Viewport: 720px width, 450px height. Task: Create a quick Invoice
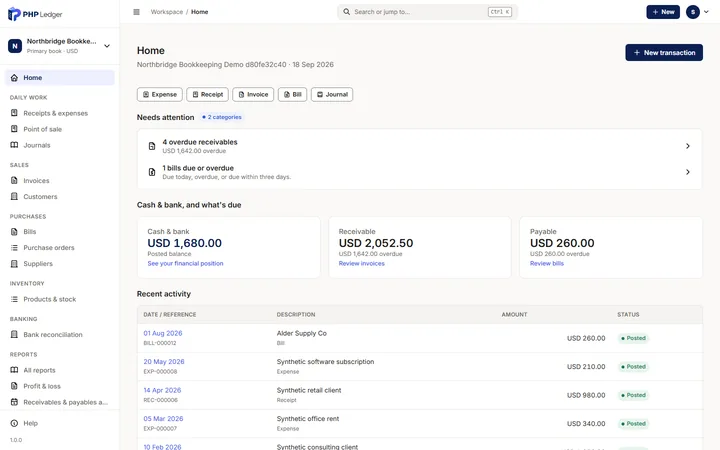coord(253,94)
